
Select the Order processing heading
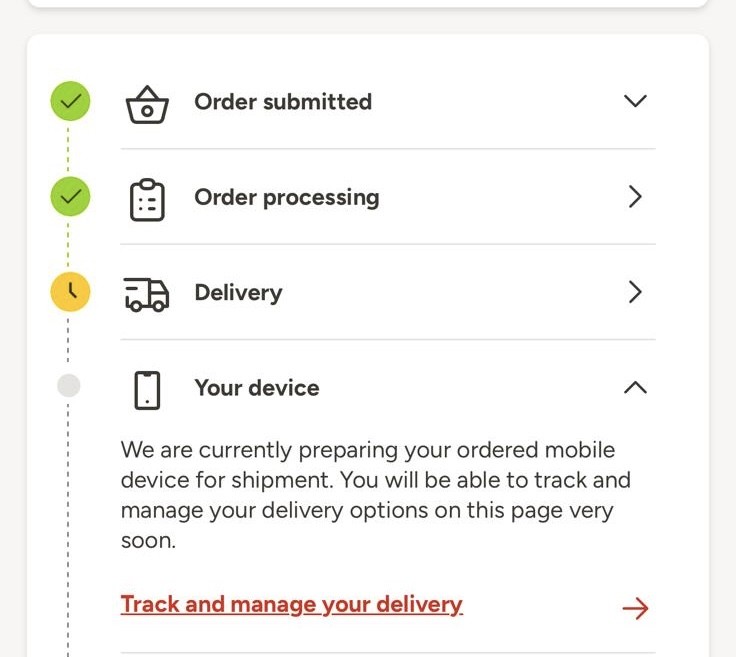(287, 197)
